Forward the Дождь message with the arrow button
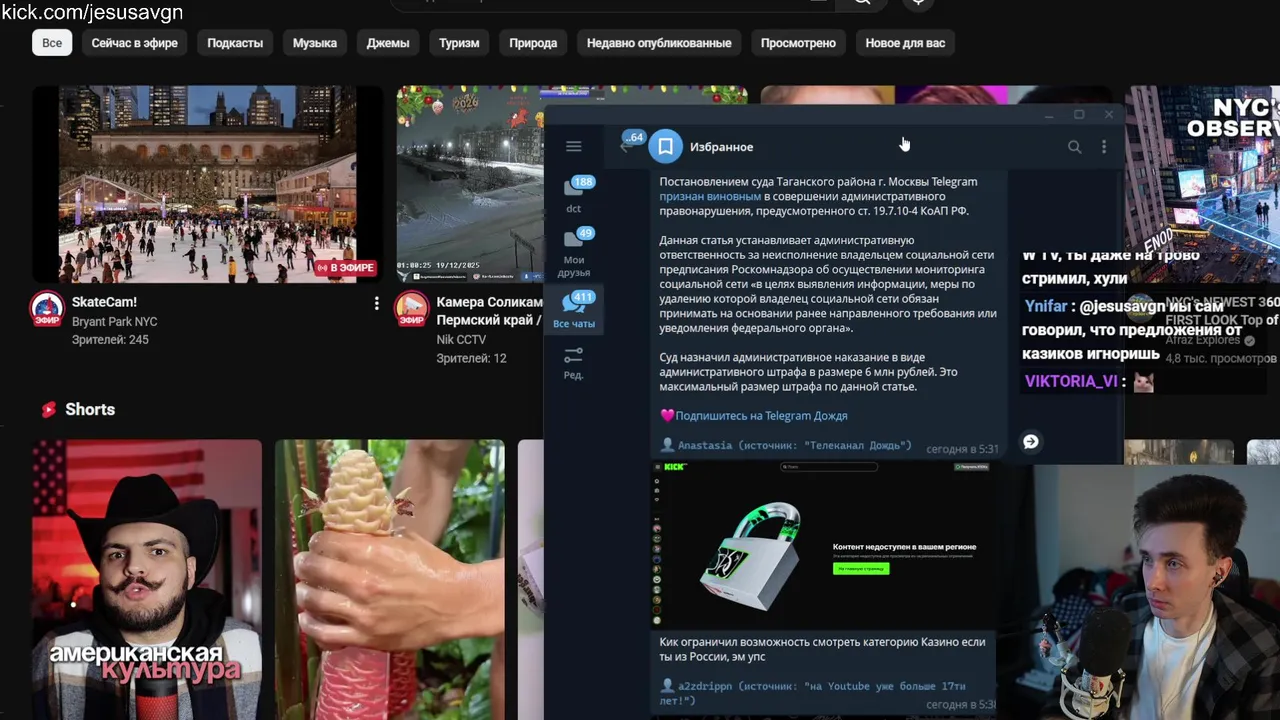The height and width of the screenshot is (720, 1280). 1030,442
